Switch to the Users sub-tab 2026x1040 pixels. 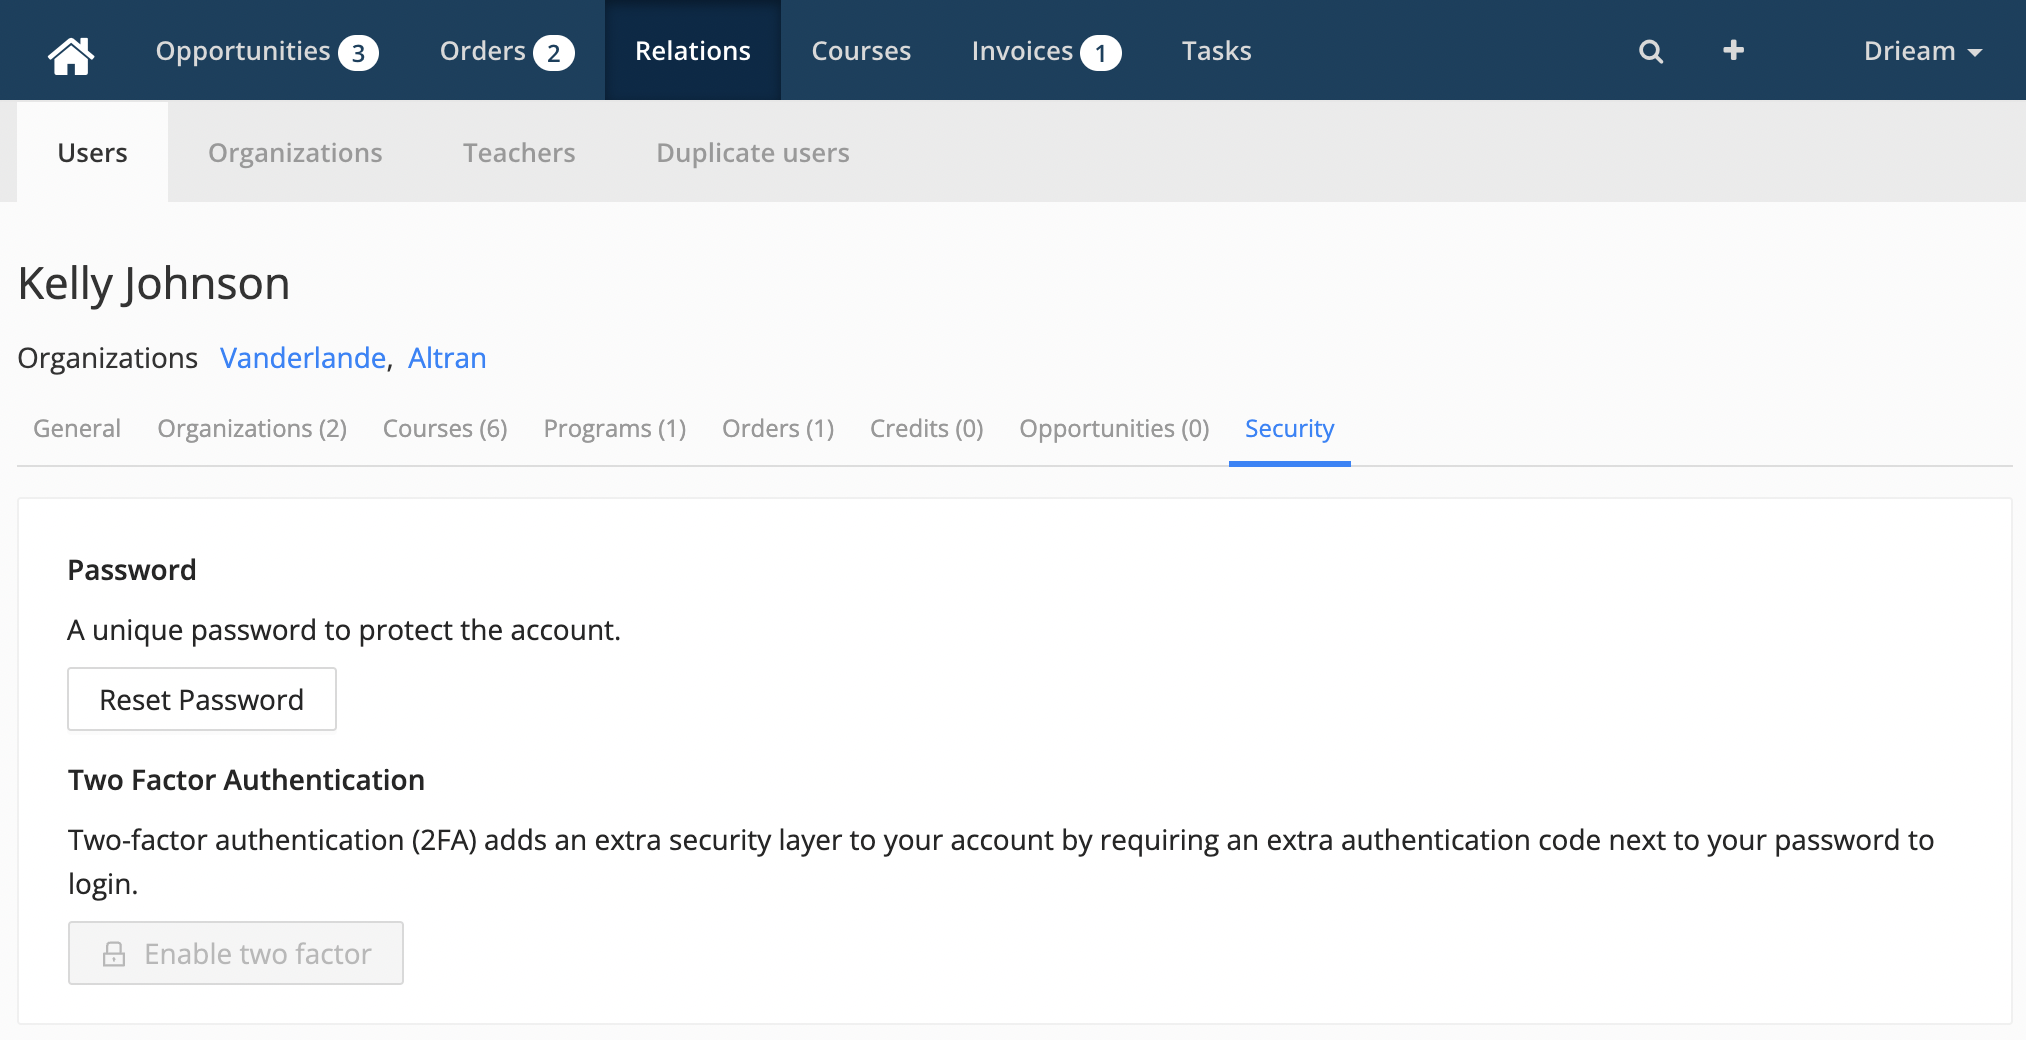(x=93, y=153)
